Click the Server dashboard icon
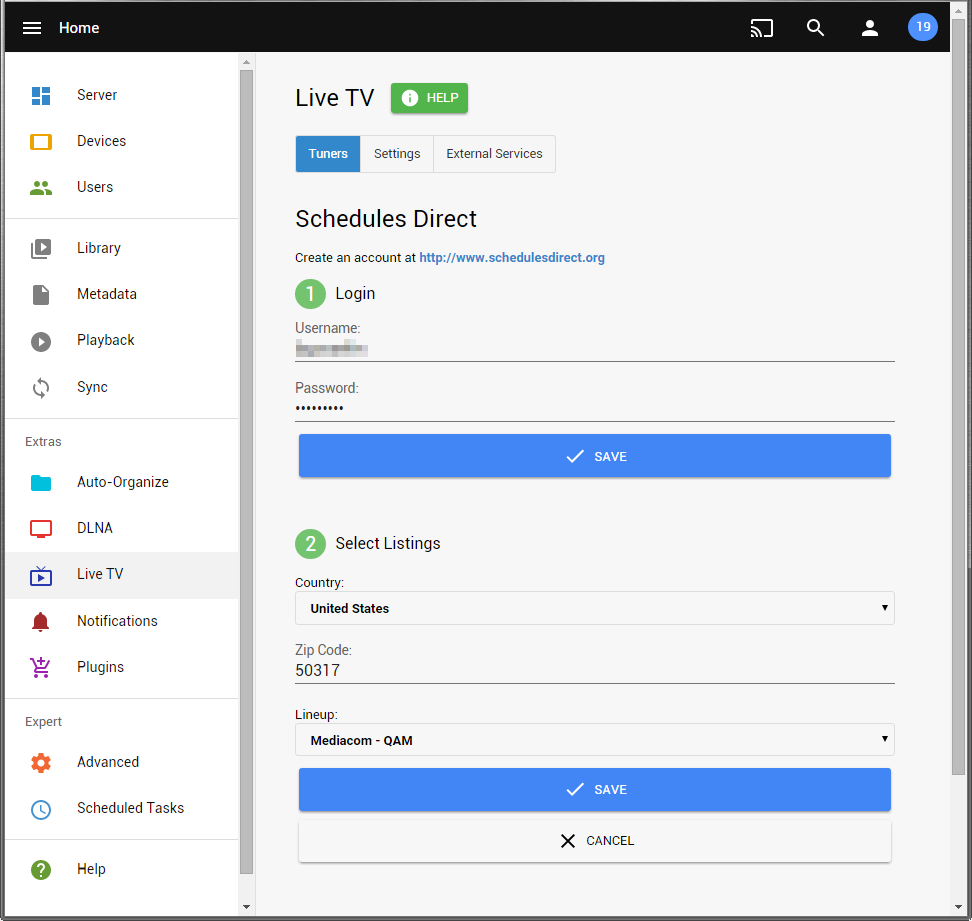 coord(41,95)
